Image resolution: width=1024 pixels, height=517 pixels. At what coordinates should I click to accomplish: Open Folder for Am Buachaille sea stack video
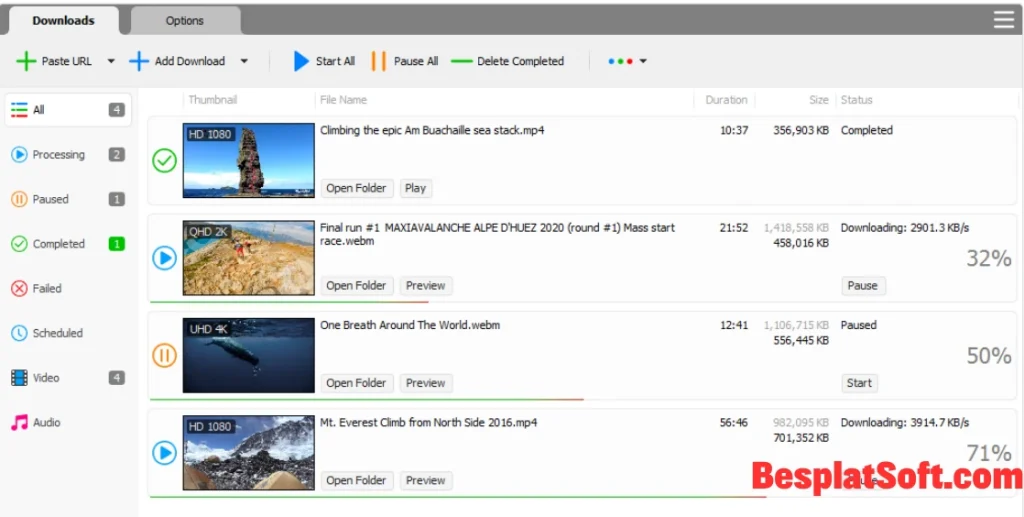tap(357, 188)
